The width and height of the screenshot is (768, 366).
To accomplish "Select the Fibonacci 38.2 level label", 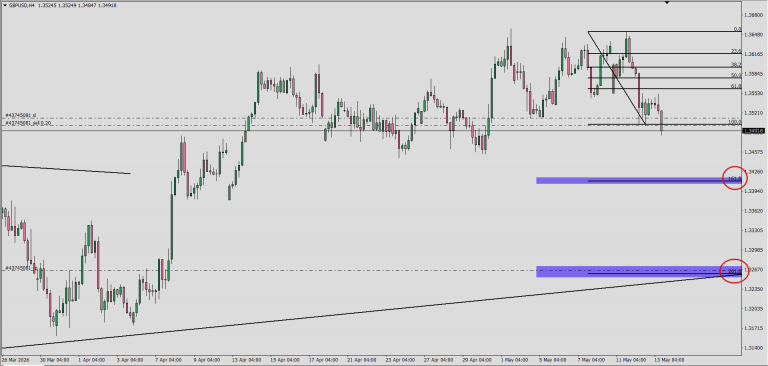I will tap(736, 65).
